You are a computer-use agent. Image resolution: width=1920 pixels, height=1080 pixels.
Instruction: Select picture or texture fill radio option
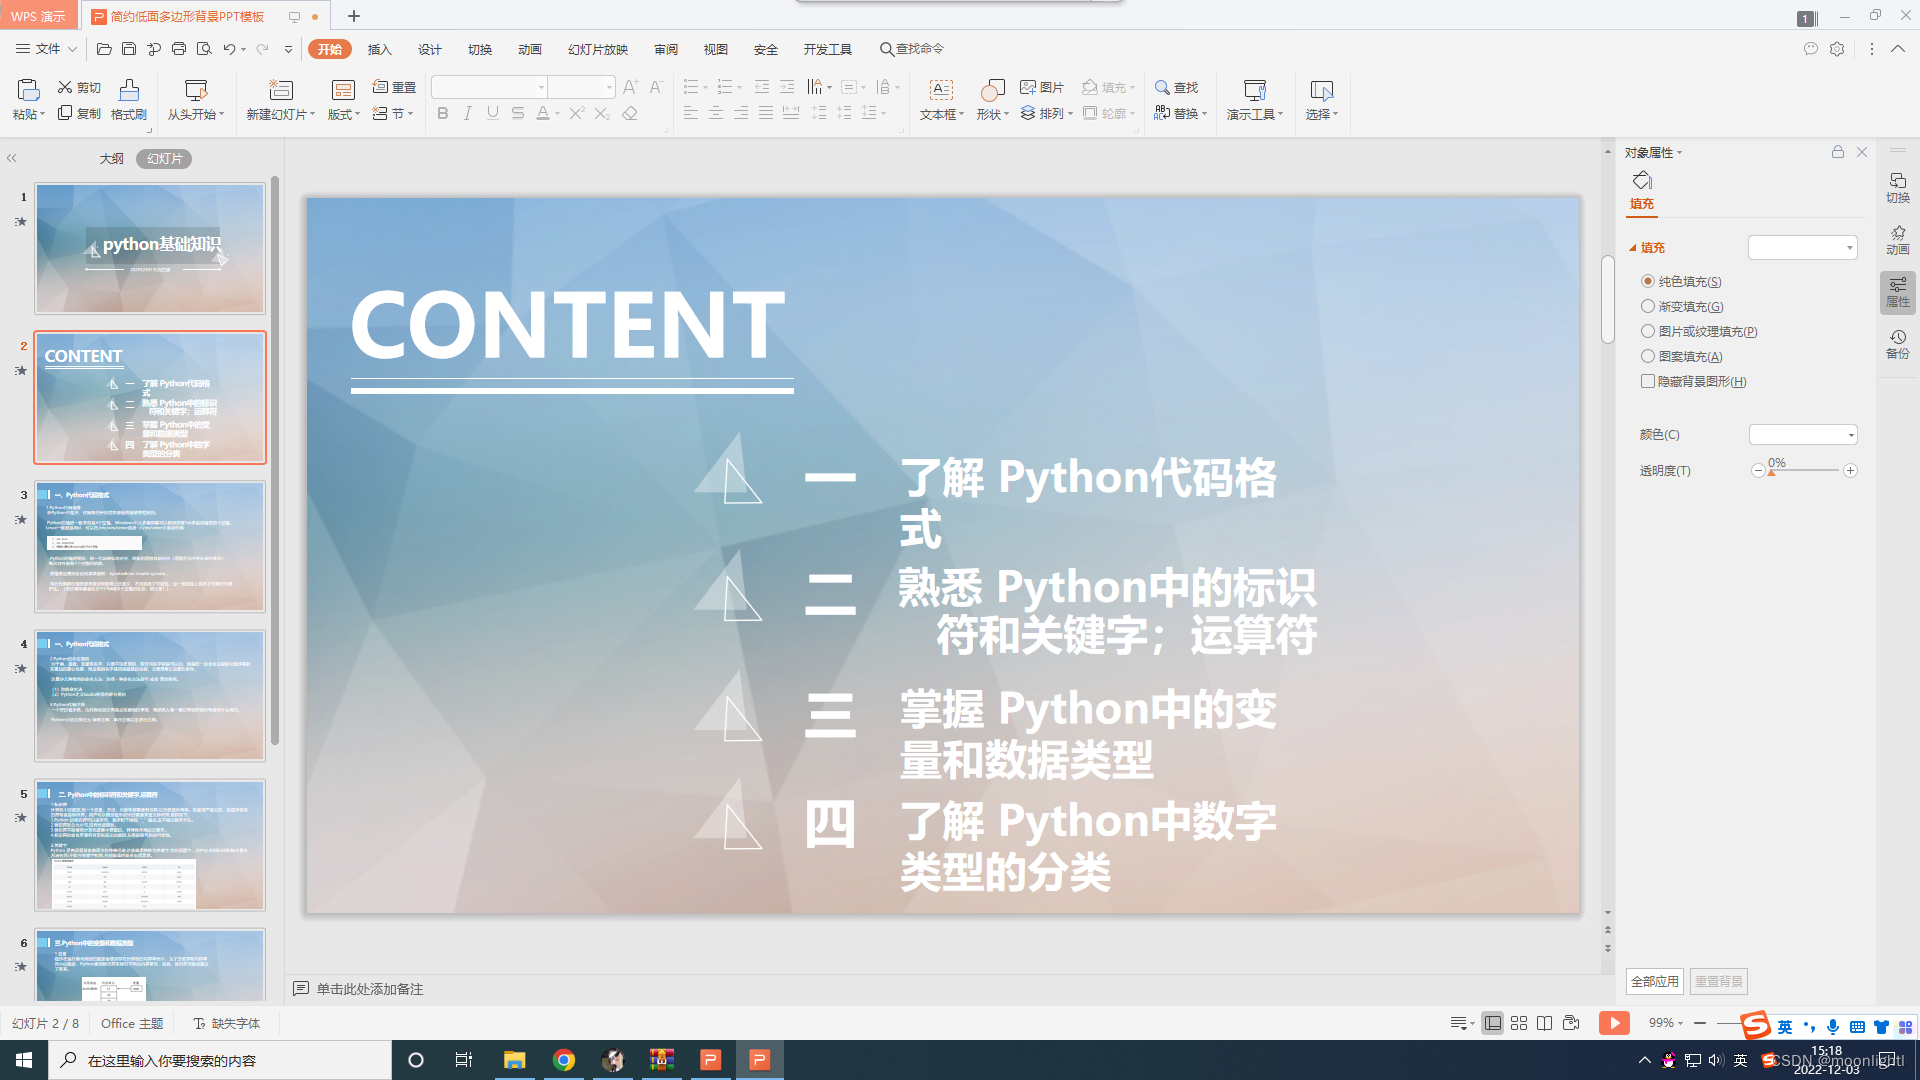[x=1648, y=331]
